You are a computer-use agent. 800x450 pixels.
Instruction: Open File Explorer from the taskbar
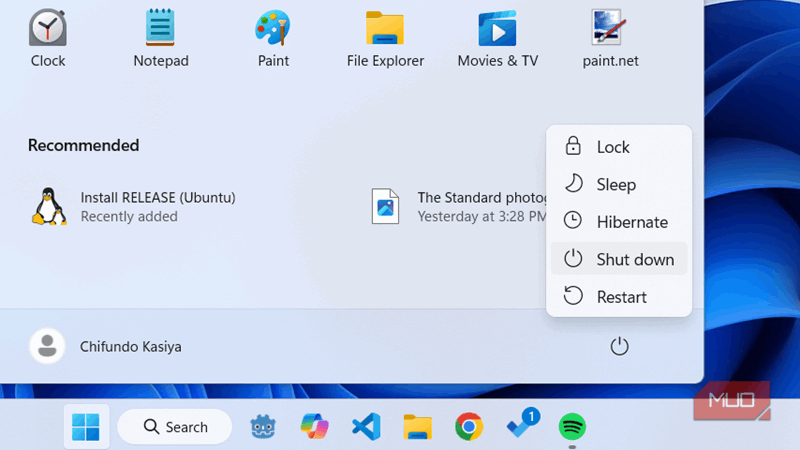(417, 427)
